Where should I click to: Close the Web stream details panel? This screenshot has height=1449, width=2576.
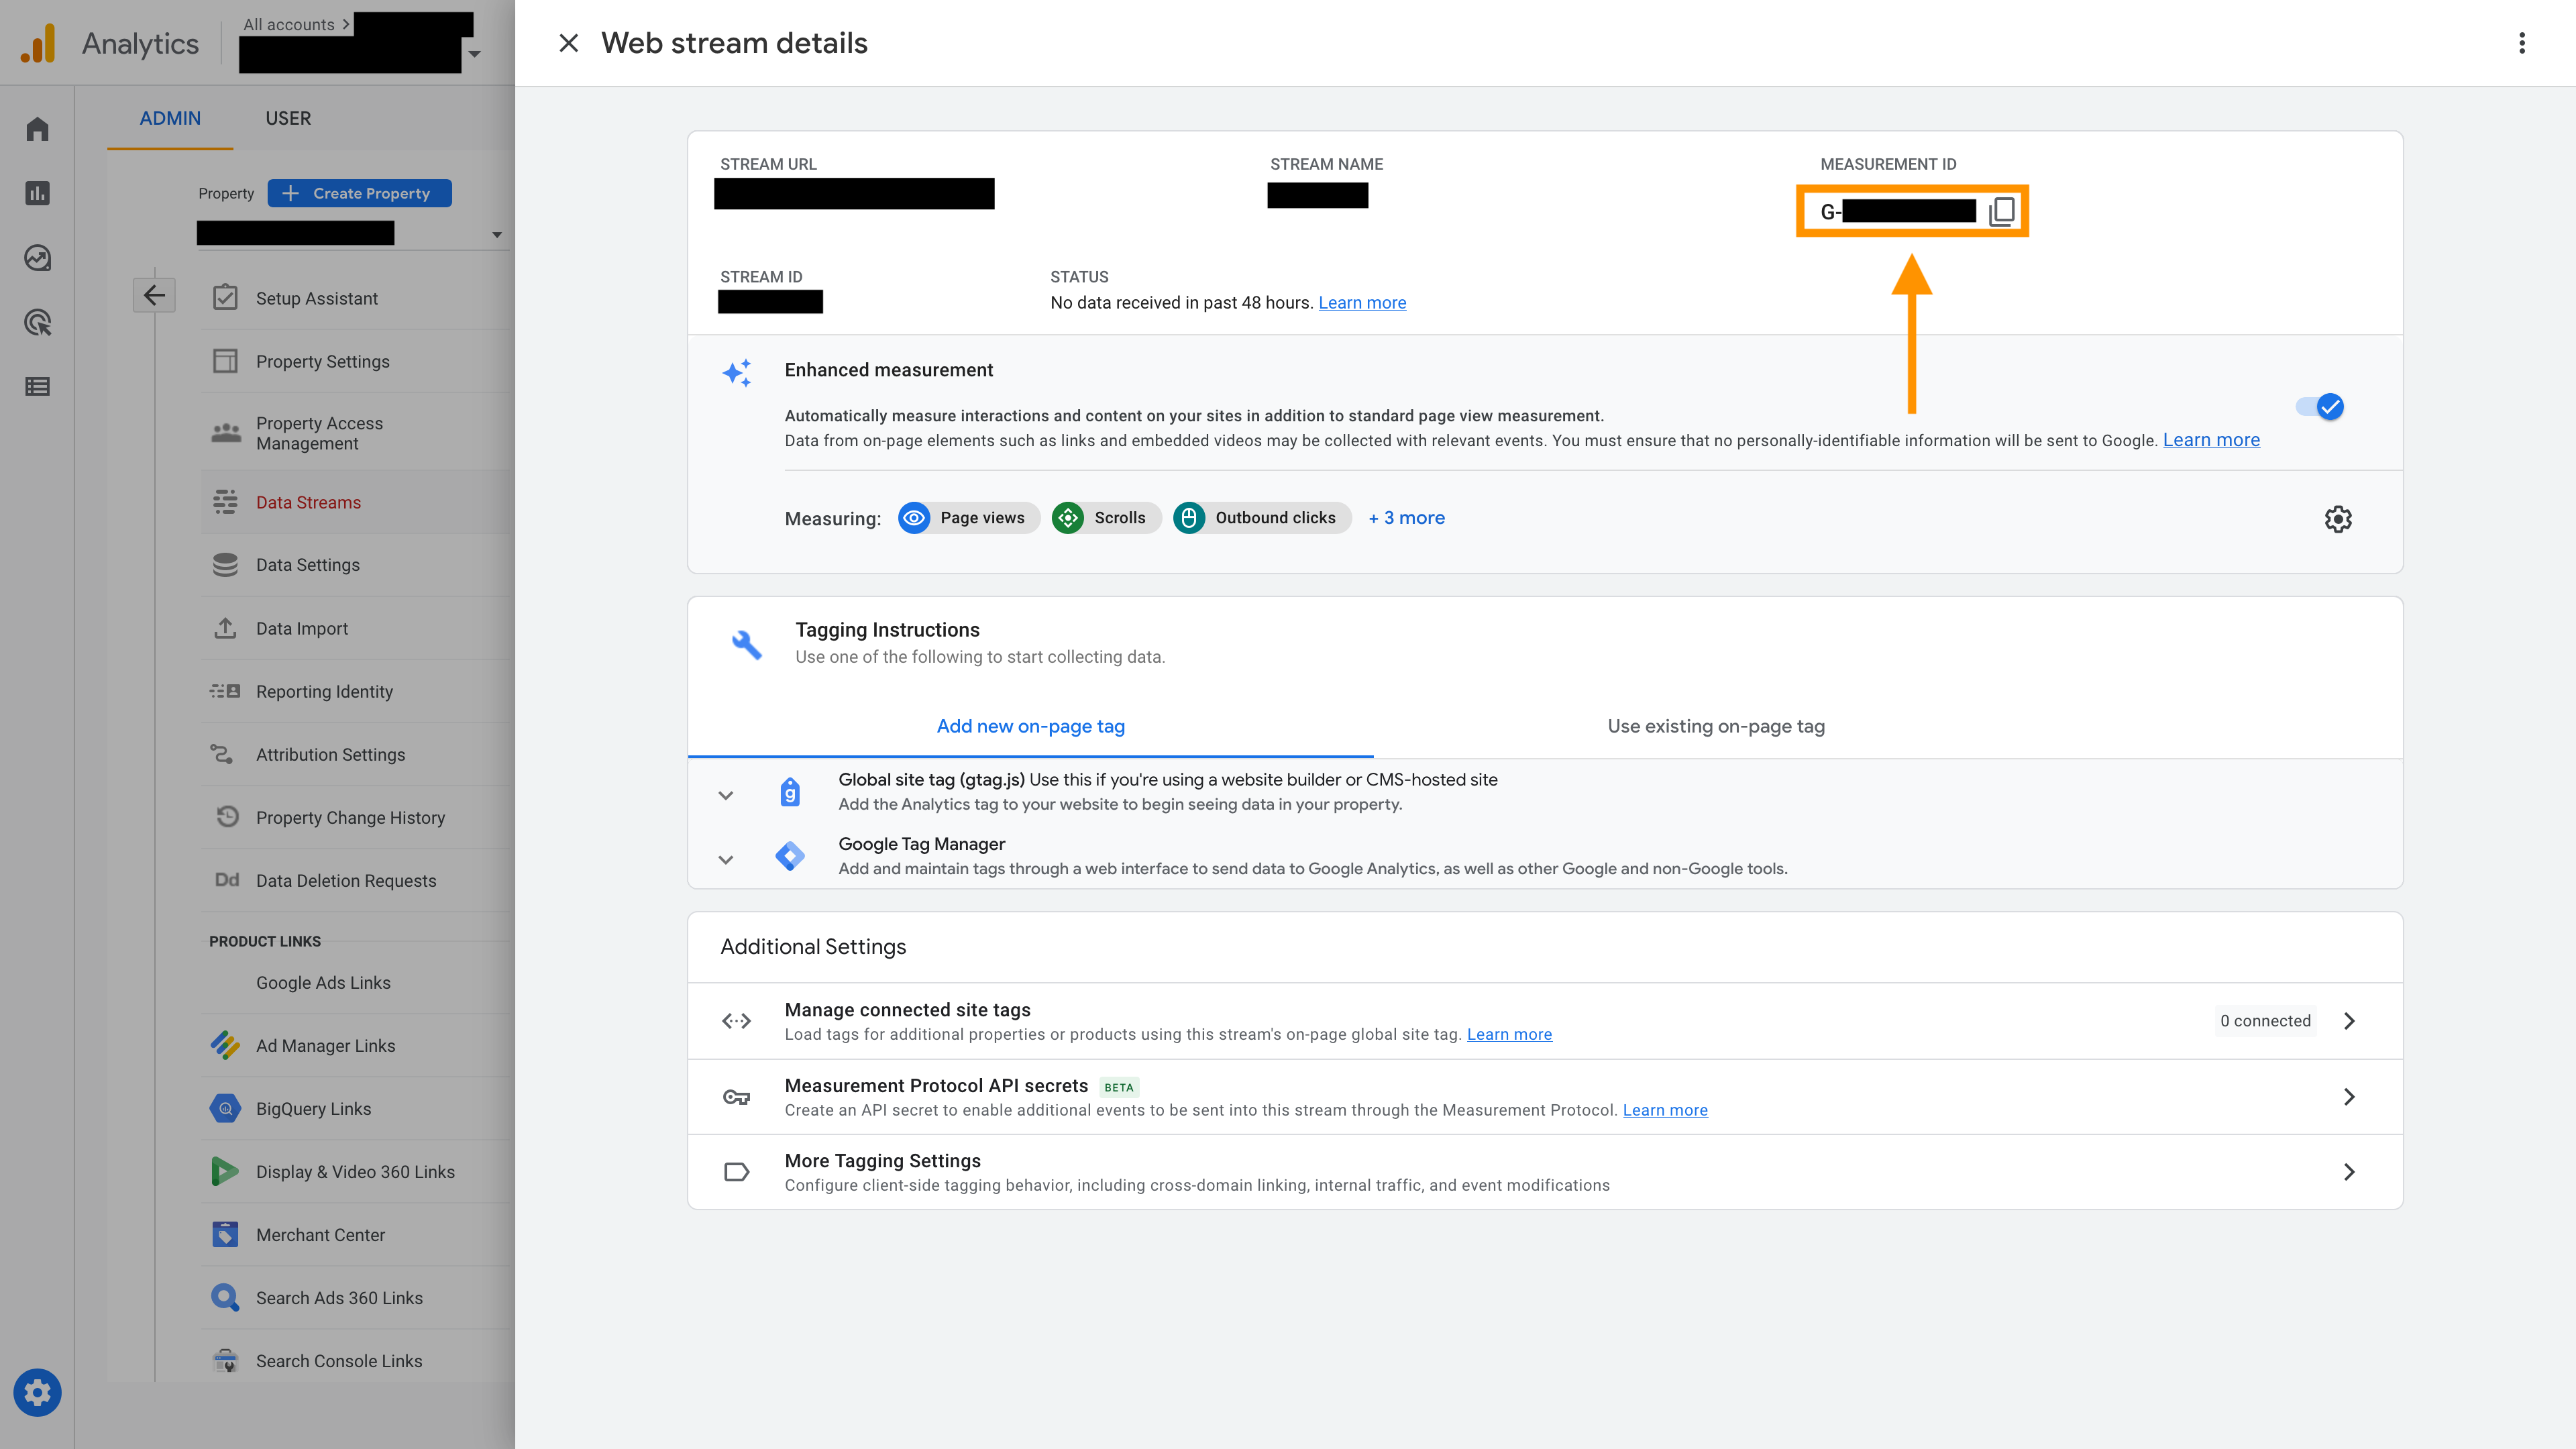click(568, 43)
